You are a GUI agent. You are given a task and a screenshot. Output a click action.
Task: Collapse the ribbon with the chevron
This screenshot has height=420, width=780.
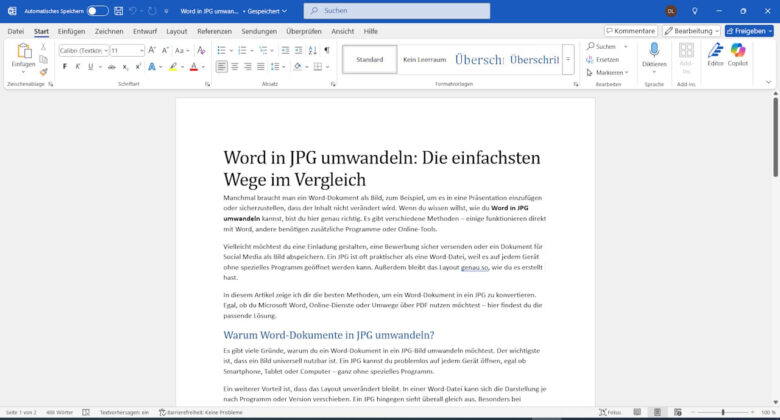coord(768,82)
